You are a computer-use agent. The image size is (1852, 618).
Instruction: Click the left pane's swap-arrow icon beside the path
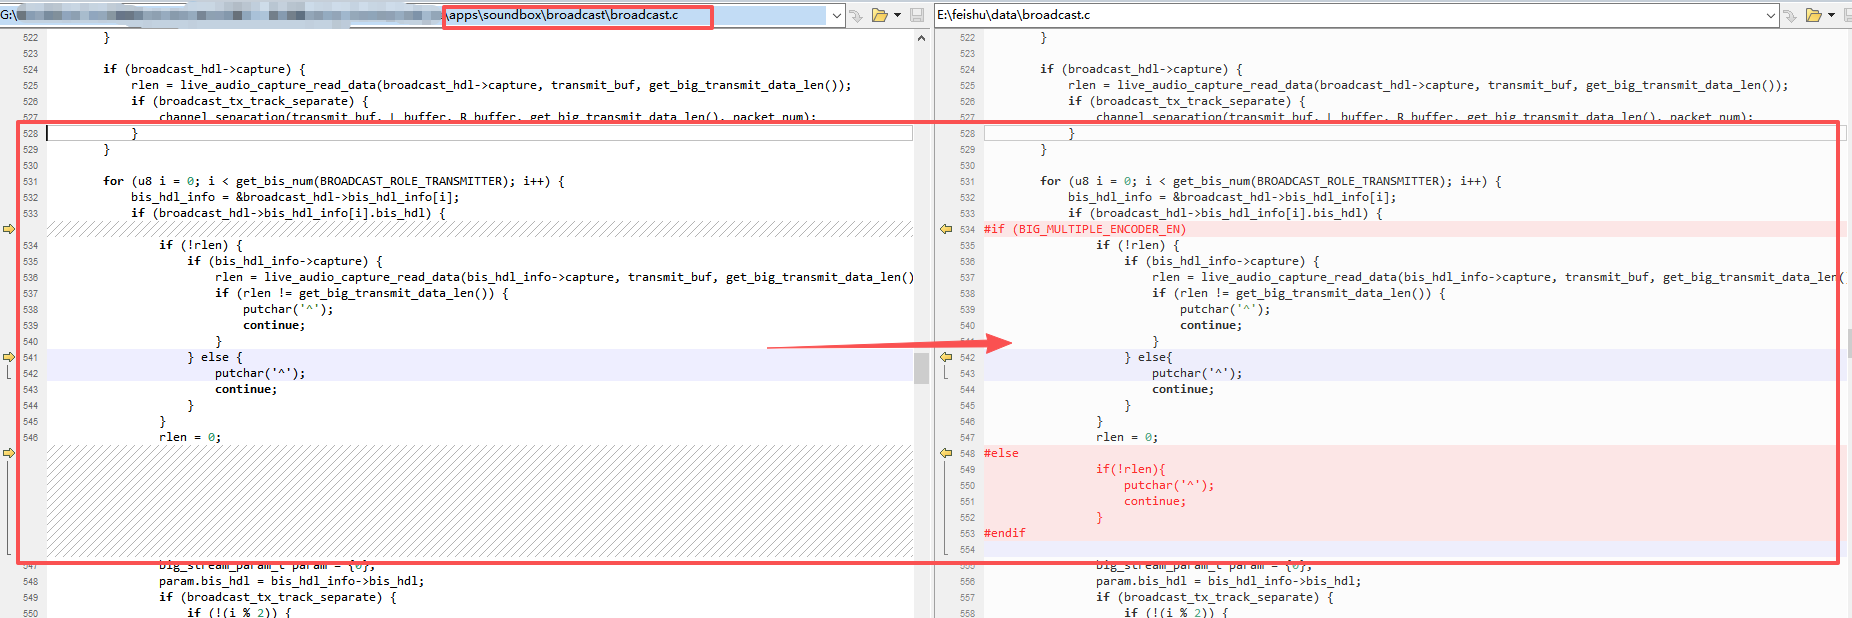pyautogui.click(x=856, y=15)
